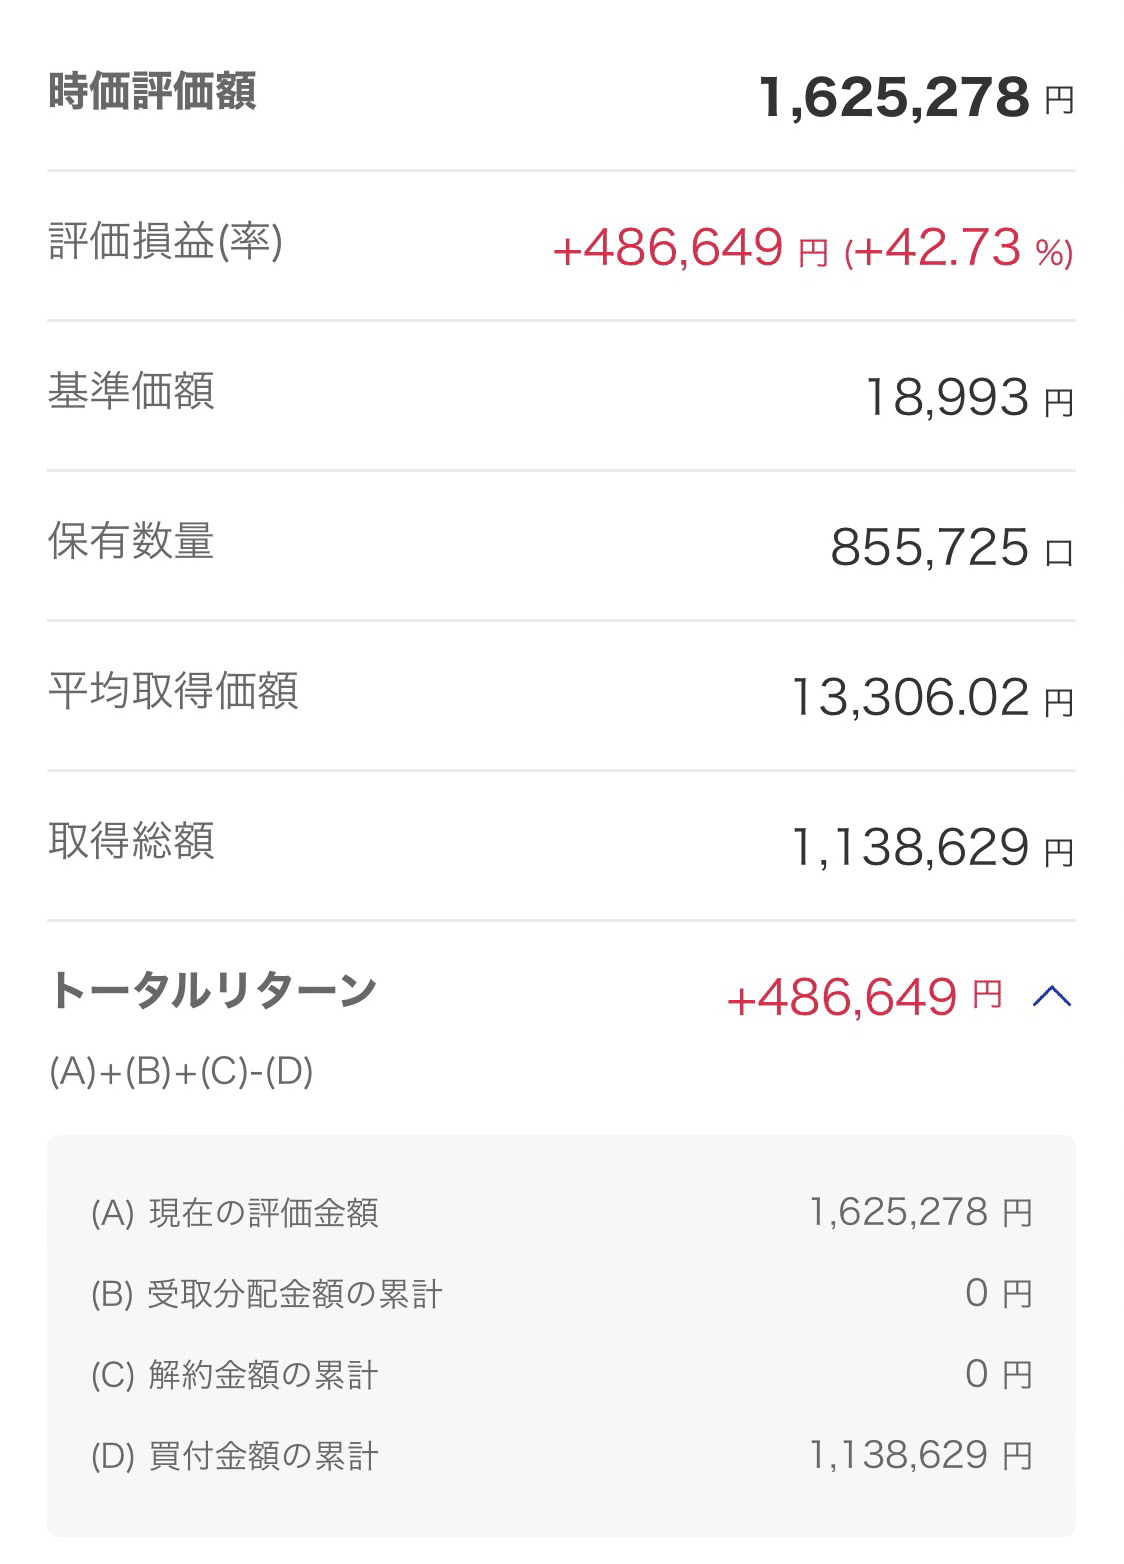Tap the (A)+(B)+(C)-(D) formula text
1124x1564 pixels.
tap(181, 1072)
